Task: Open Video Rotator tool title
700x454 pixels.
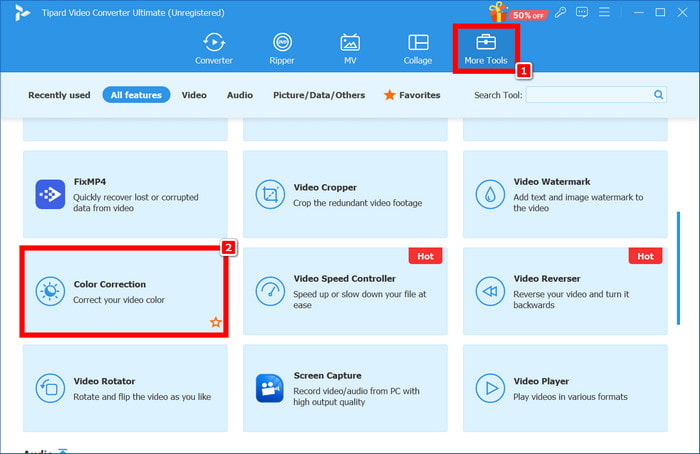Action: tap(104, 381)
